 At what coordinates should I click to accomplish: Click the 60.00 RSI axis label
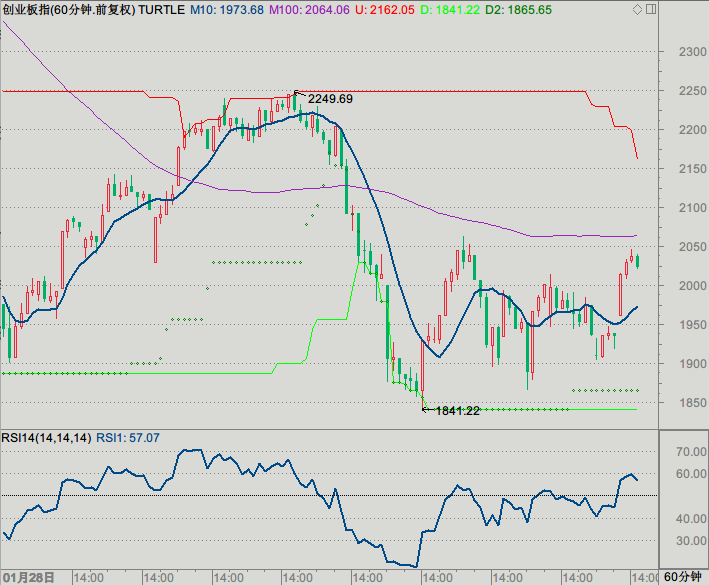click(x=691, y=474)
